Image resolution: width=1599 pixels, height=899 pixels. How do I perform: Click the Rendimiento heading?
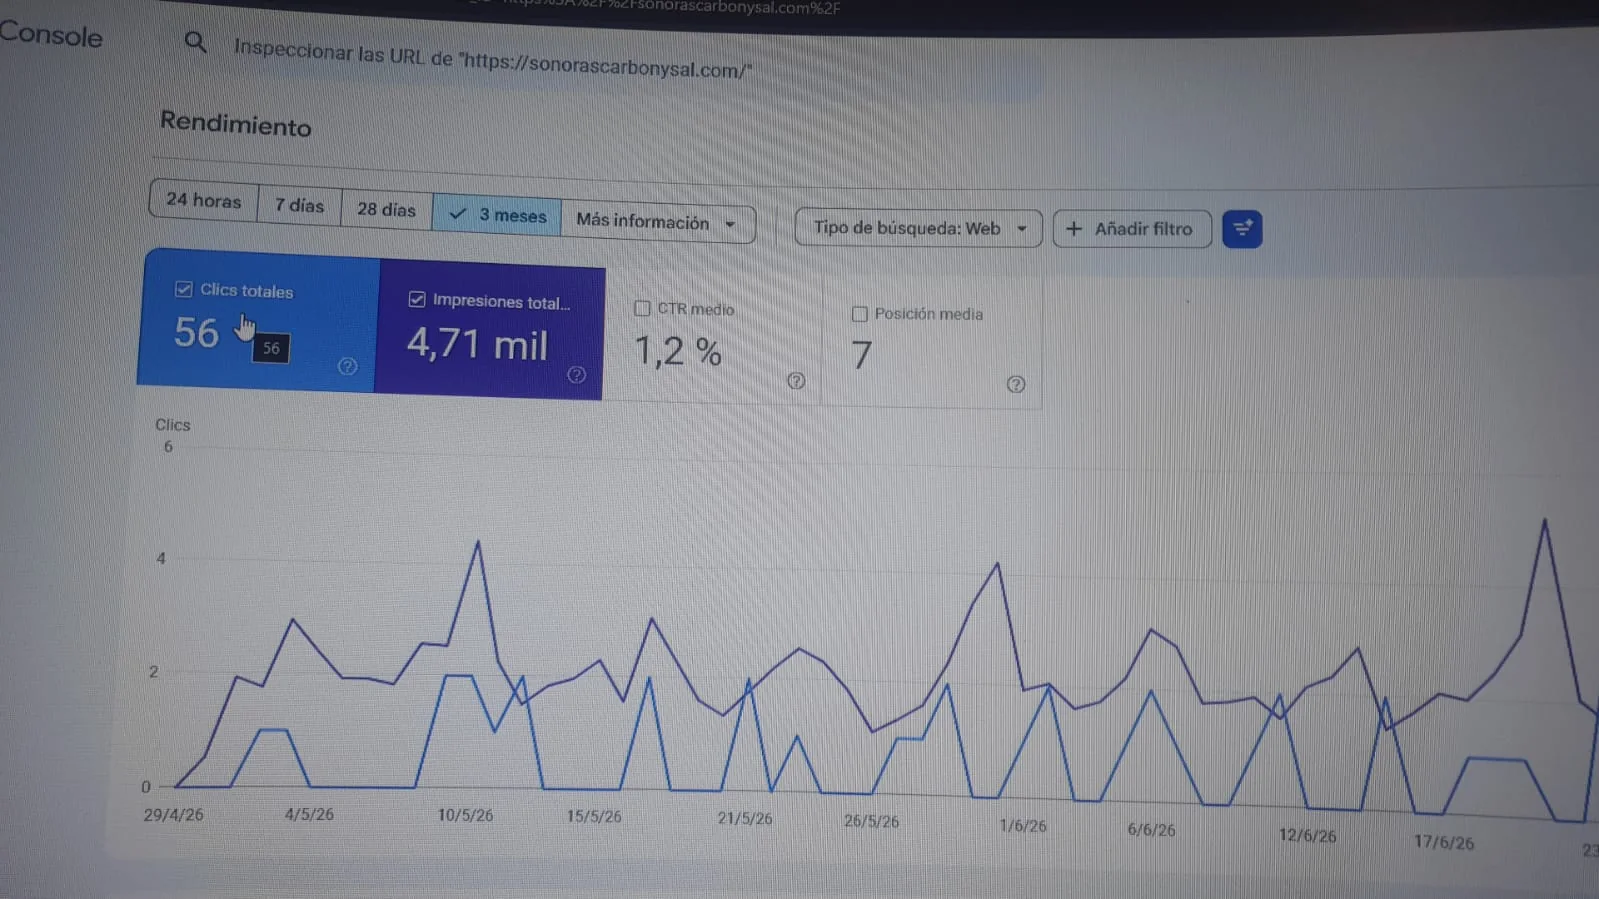click(236, 124)
